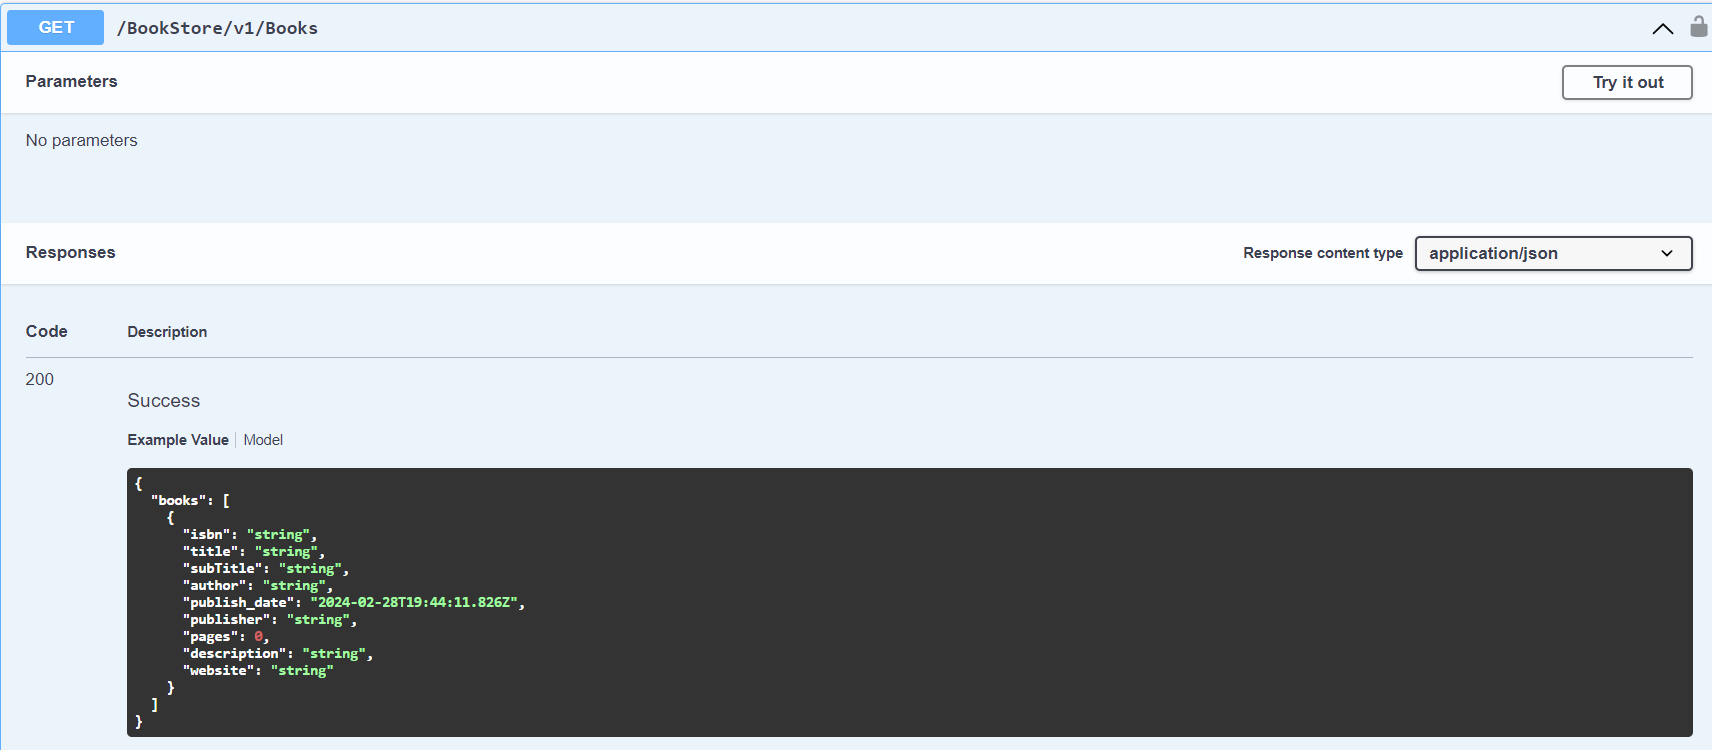This screenshot has width=1712, height=750.
Task: Click the Try it out button
Action: [x=1627, y=82]
